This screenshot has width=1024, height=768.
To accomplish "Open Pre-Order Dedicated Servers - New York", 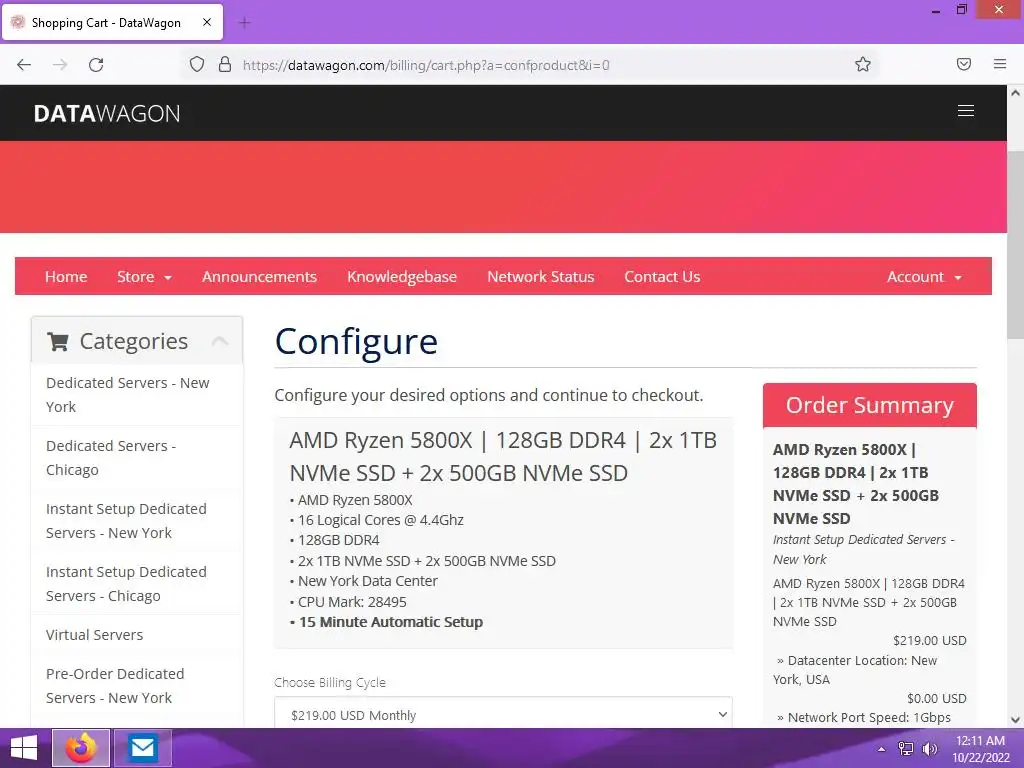I will pyautogui.click(x=136, y=686).
